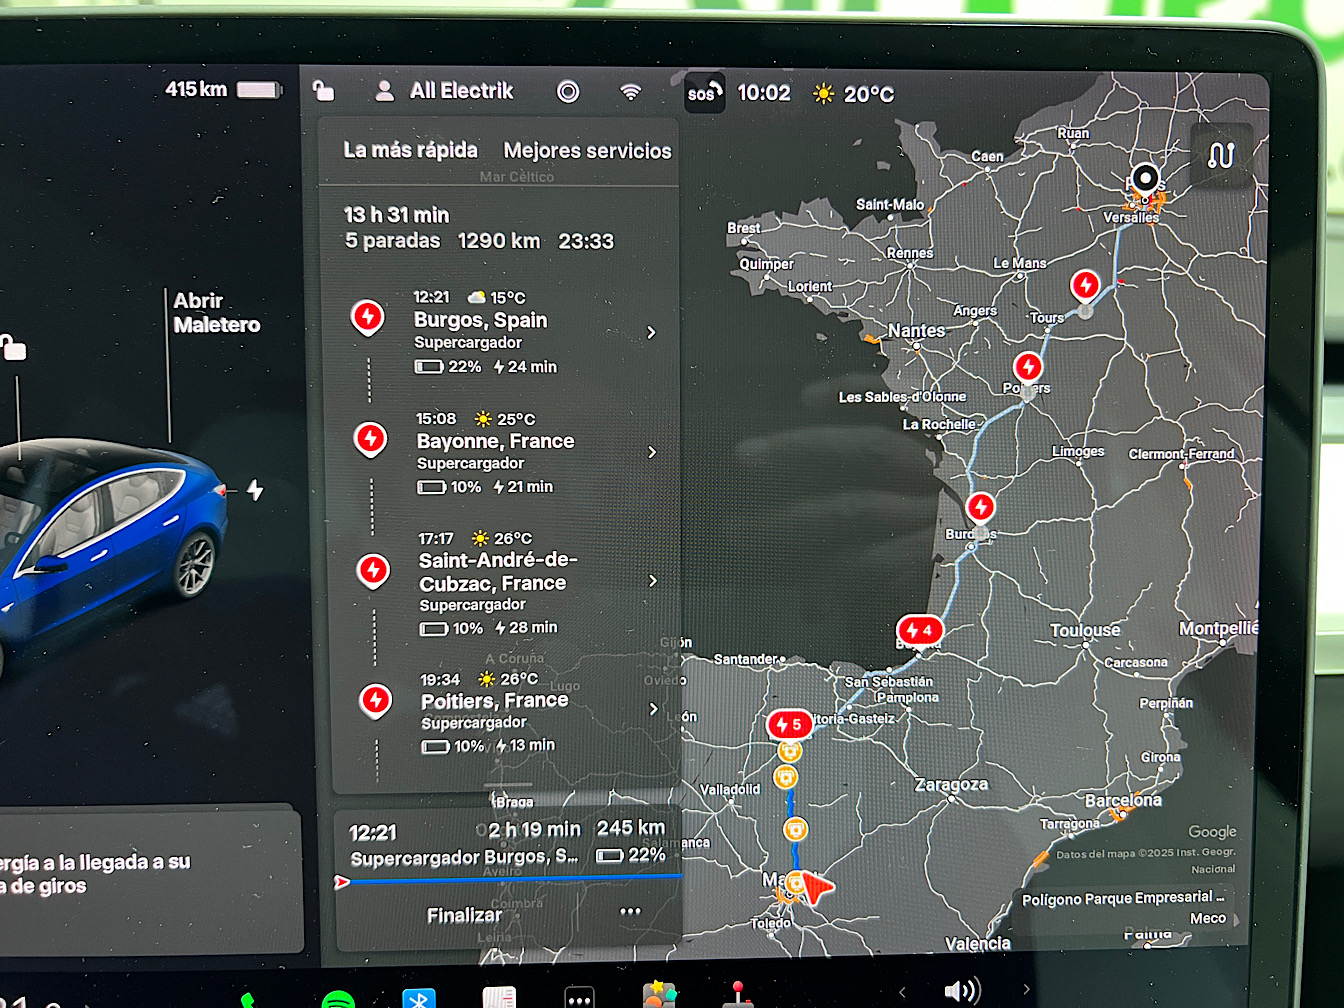
Task: Expand the Burgos, Spain stop details
Action: [651, 332]
